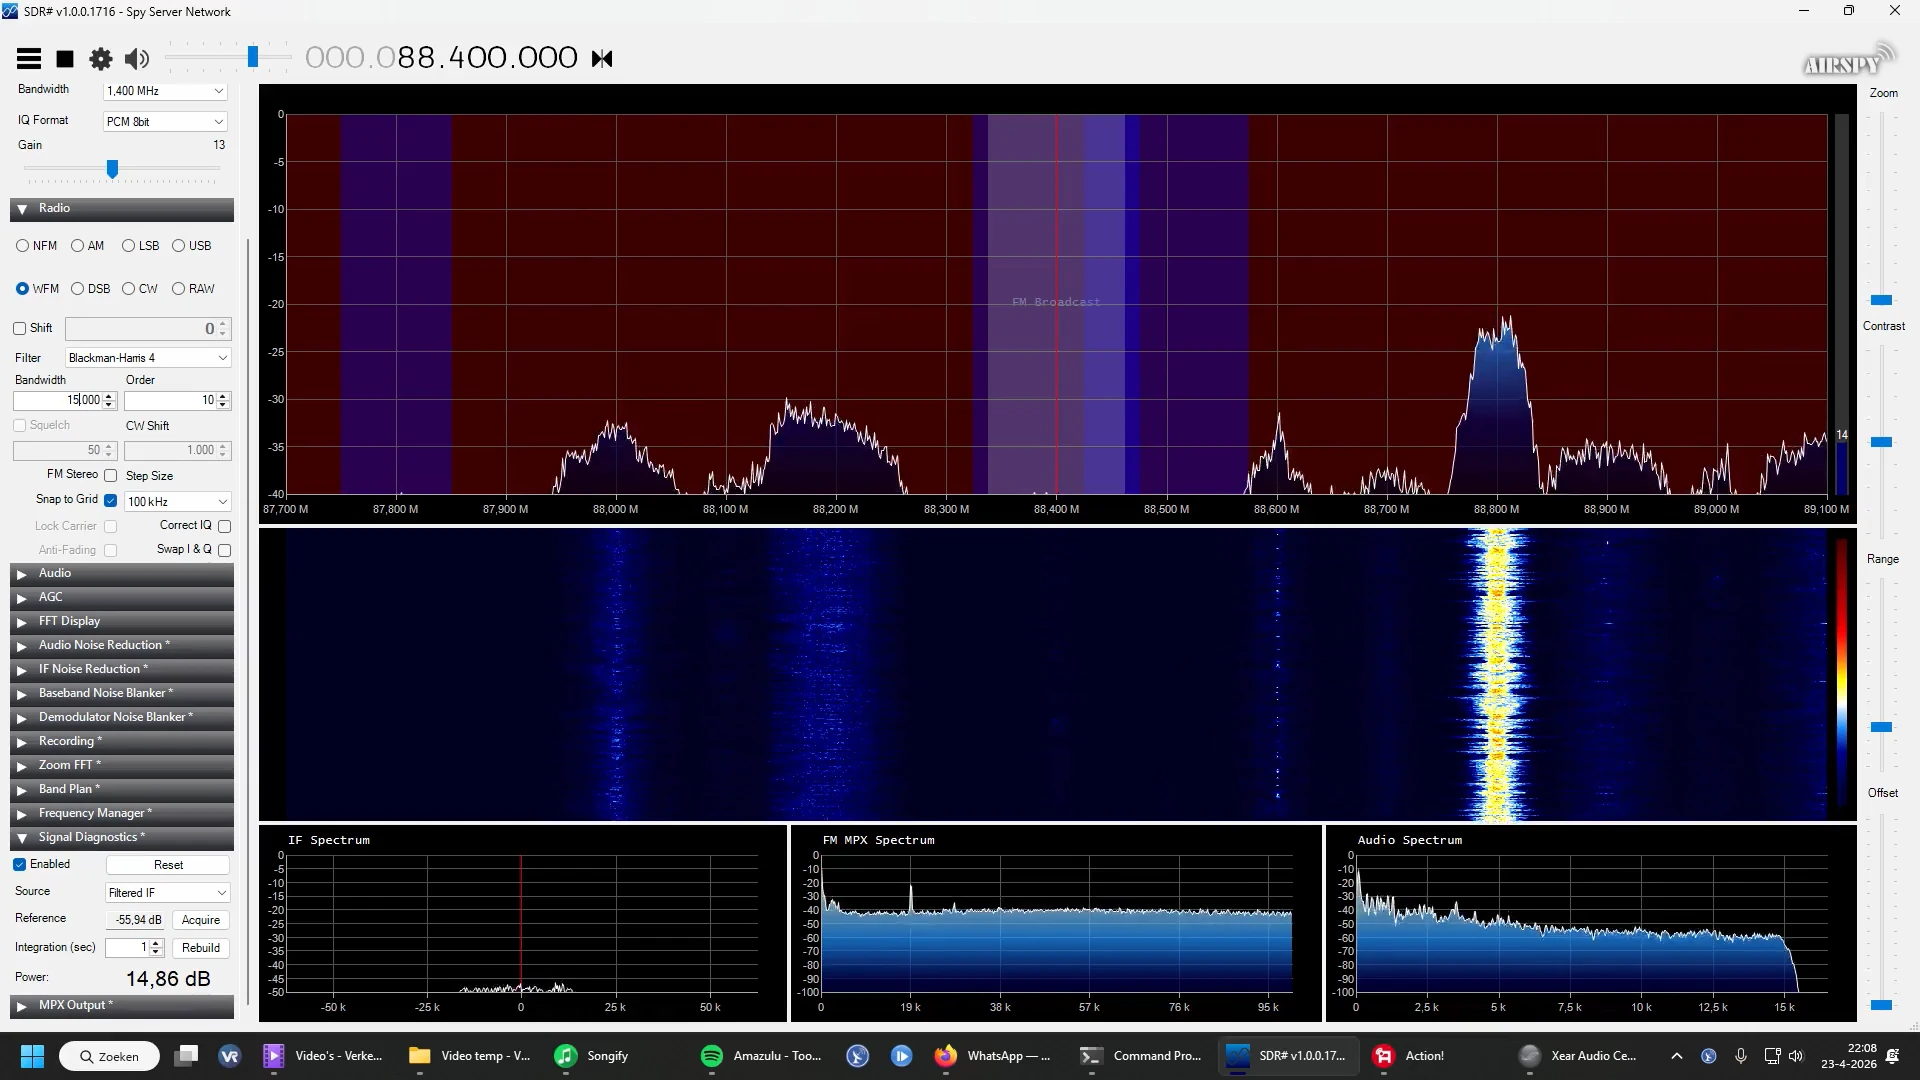Select NFM demodulation mode

tap(37, 246)
